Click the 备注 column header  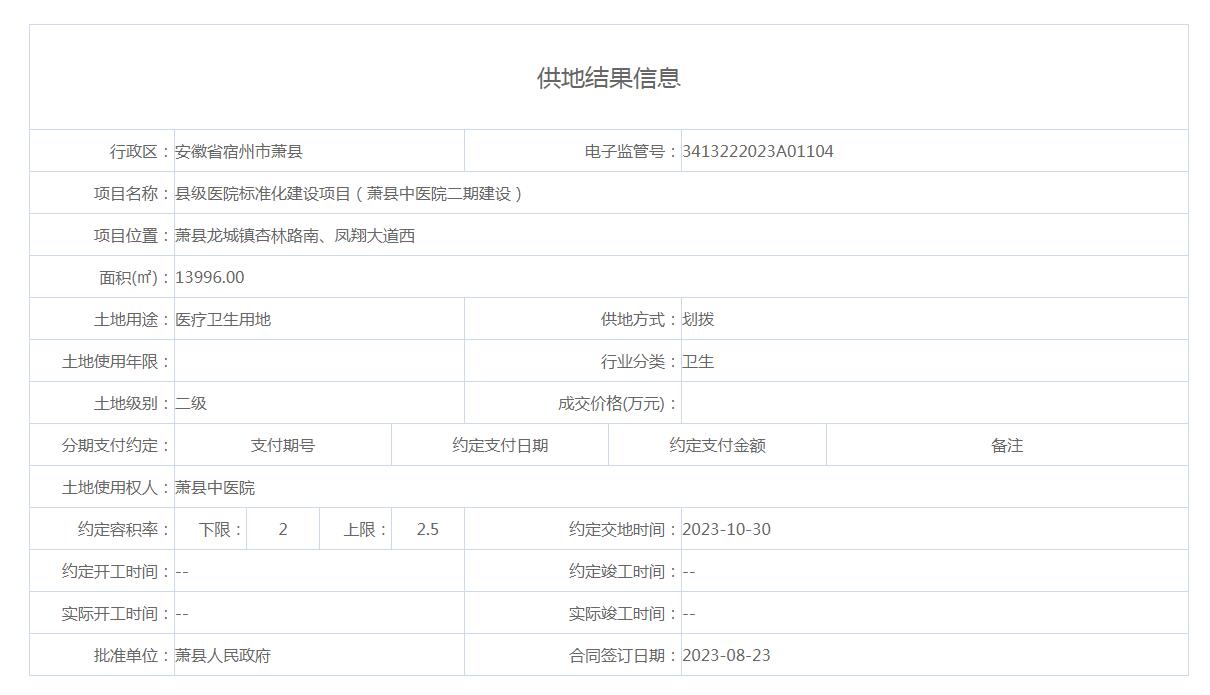[1007, 446]
